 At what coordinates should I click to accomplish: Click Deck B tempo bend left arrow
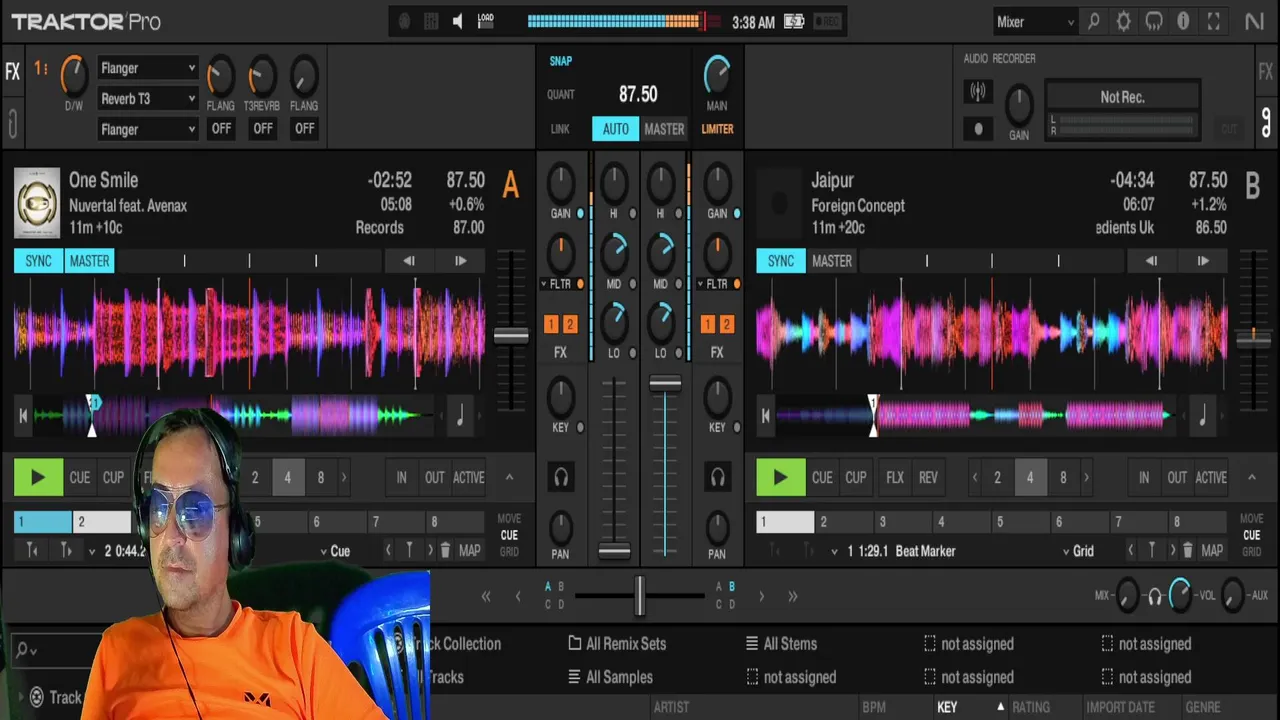pyautogui.click(x=1151, y=261)
